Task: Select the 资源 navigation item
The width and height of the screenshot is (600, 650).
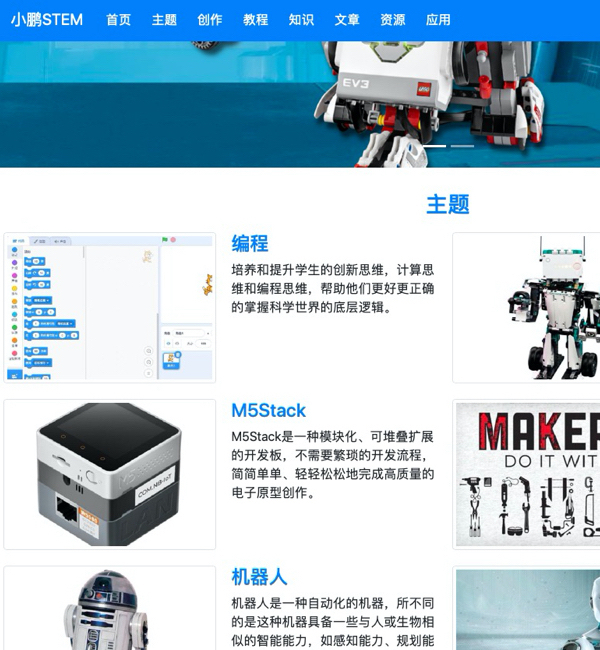Action: [392, 19]
